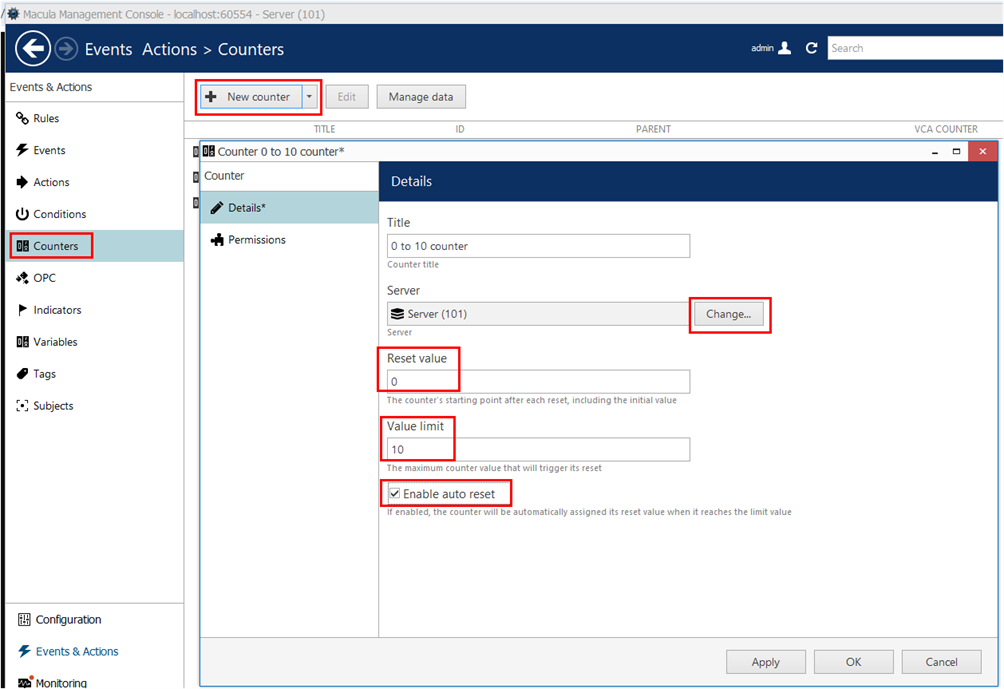The image size is (1004, 689).
Task: Toggle the Enable auto reset checkbox
Action: (x=395, y=494)
